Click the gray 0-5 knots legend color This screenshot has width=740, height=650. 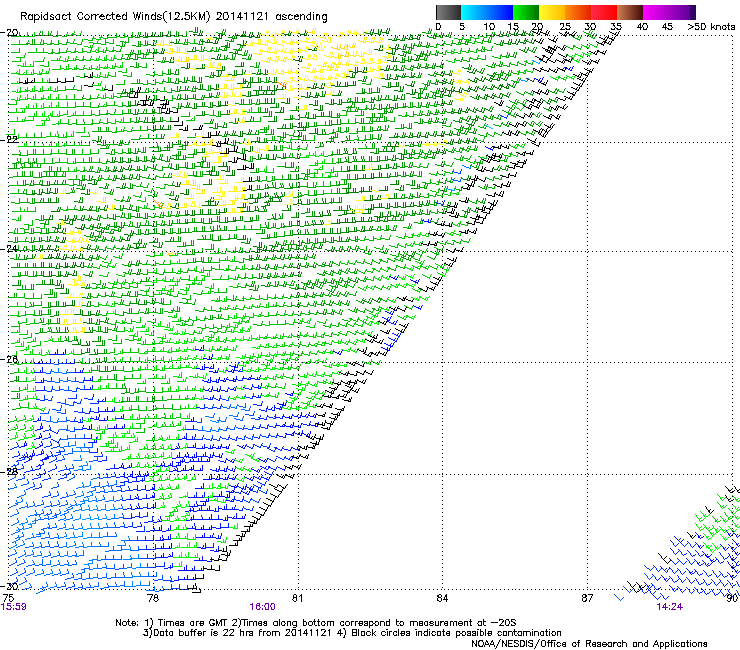[x=448, y=12]
